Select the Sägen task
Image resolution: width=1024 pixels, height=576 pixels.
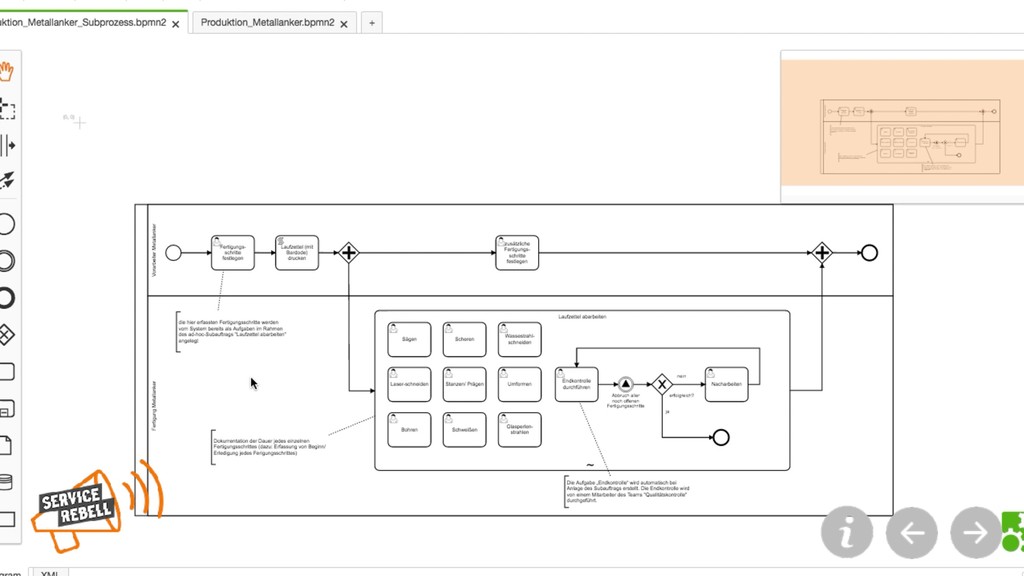click(409, 339)
